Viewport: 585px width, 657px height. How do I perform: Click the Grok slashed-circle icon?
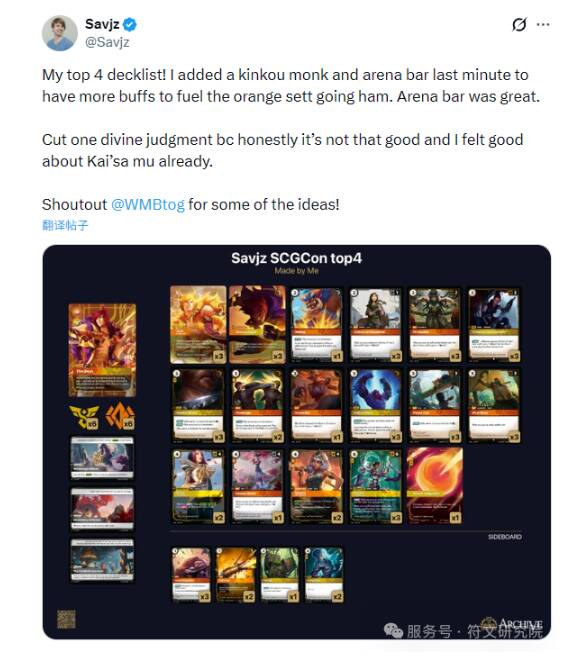(x=519, y=25)
